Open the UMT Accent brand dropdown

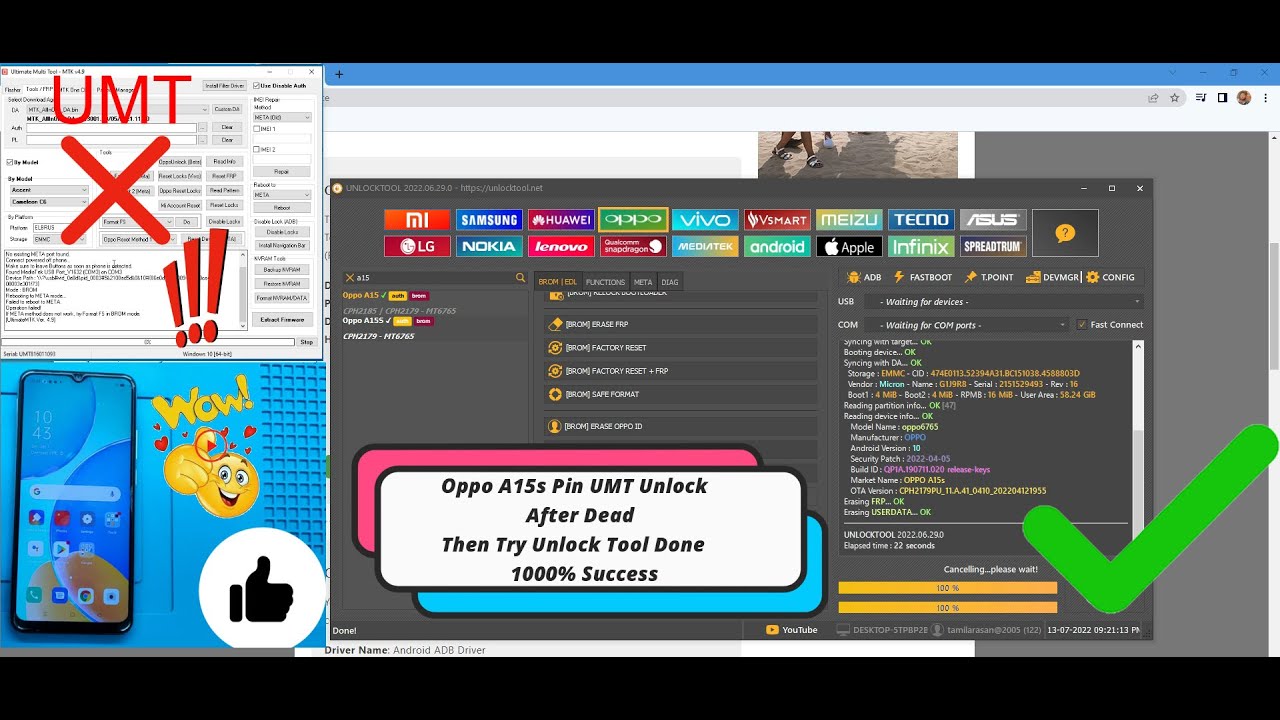click(49, 190)
